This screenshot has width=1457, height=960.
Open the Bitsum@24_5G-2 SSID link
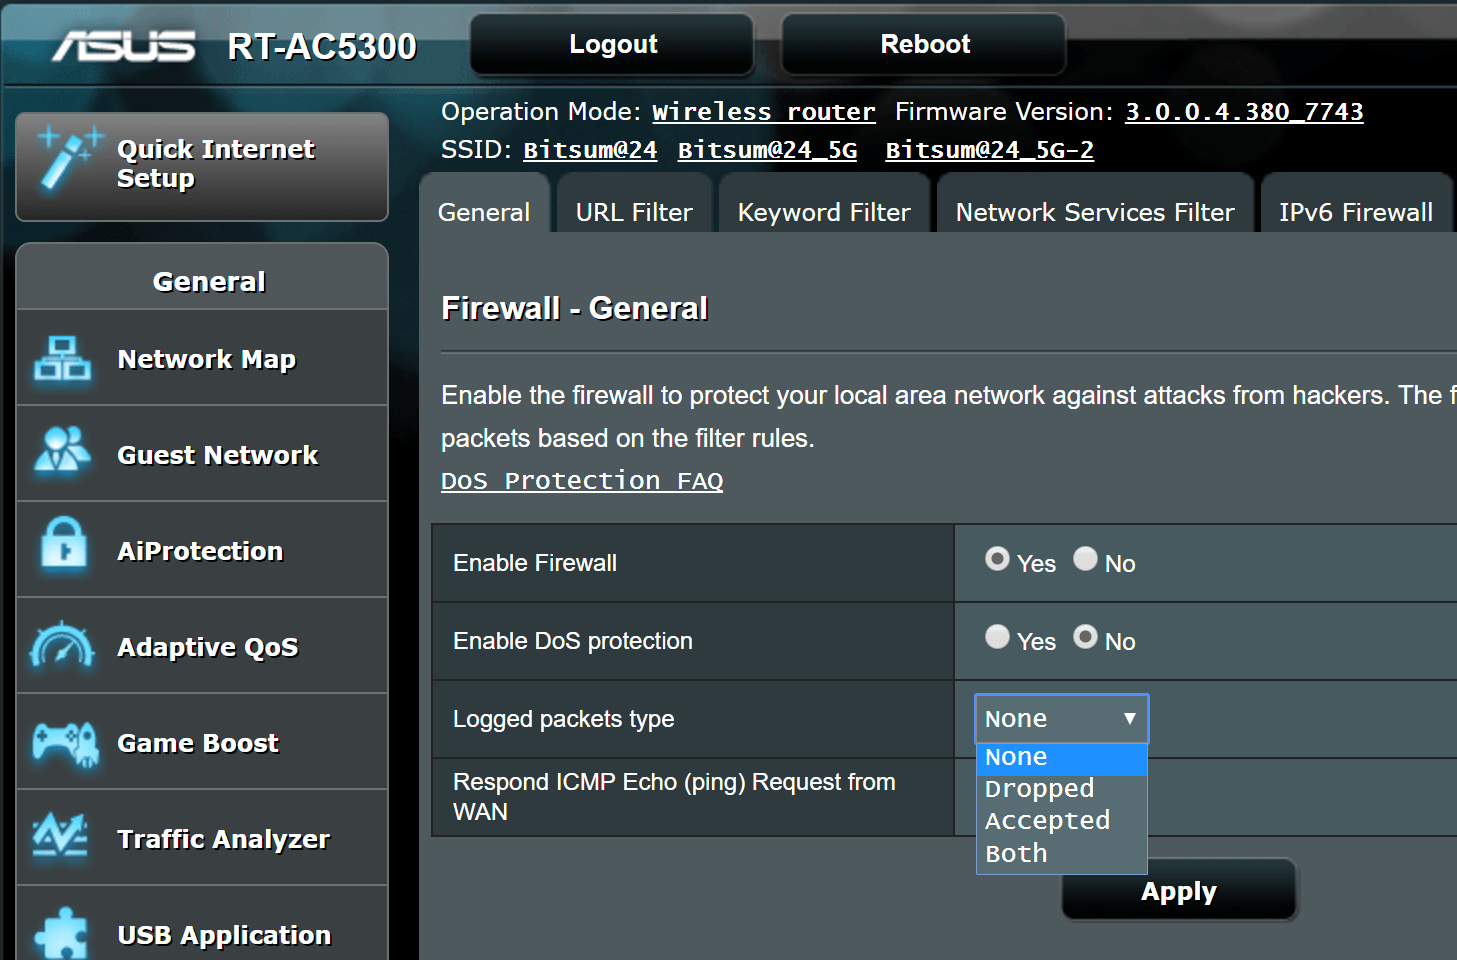tap(989, 150)
